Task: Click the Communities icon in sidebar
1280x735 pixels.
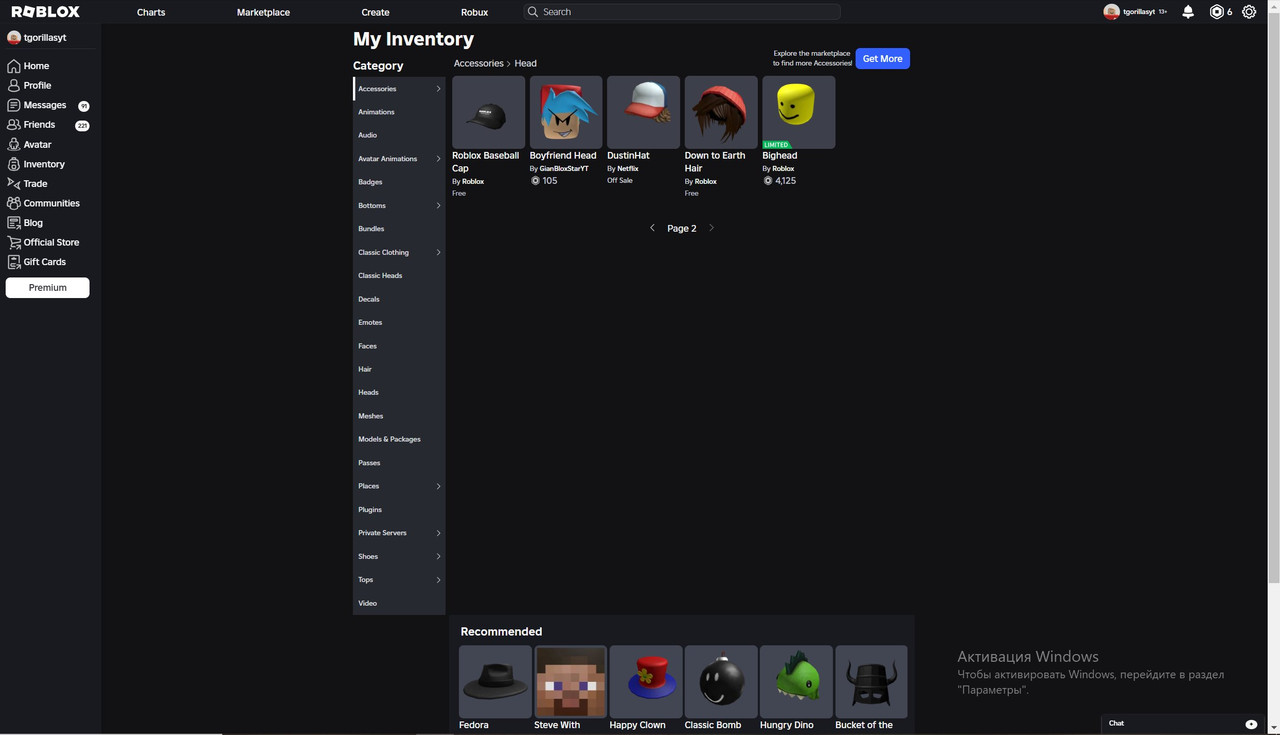Action: (x=14, y=203)
